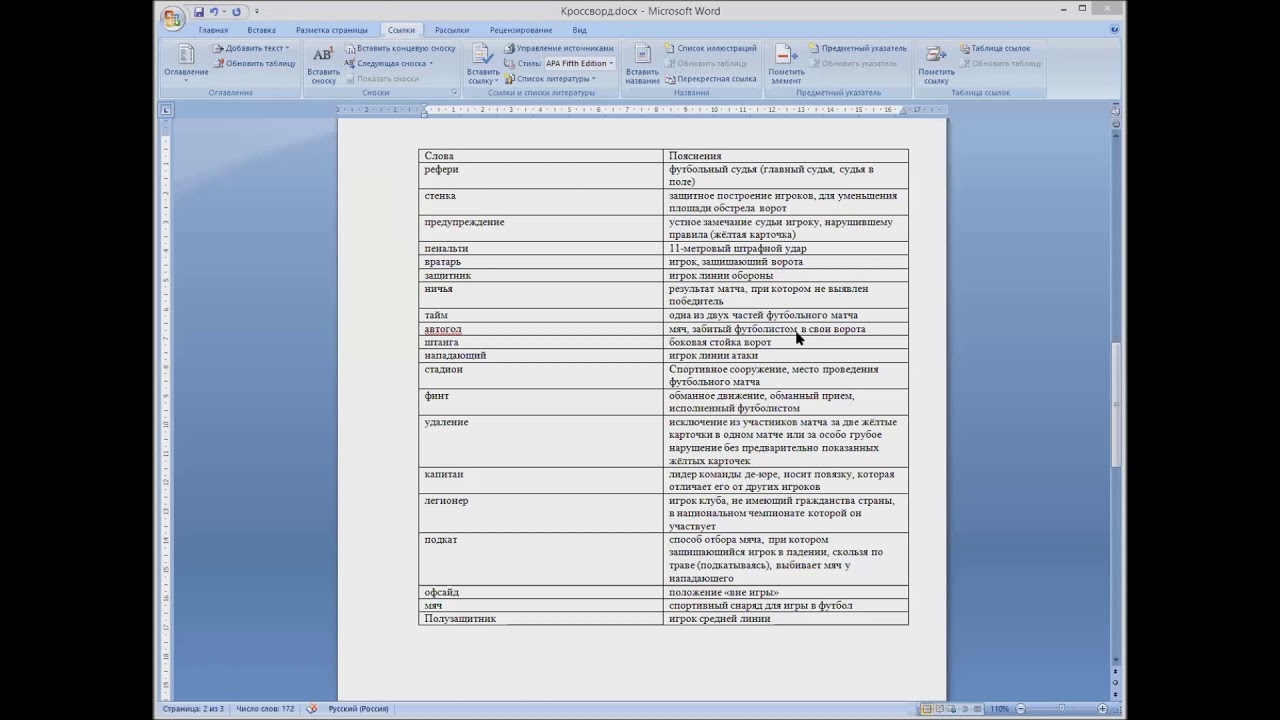Go to previous page browse button

pyautogui.click(x=1116, y=672)
